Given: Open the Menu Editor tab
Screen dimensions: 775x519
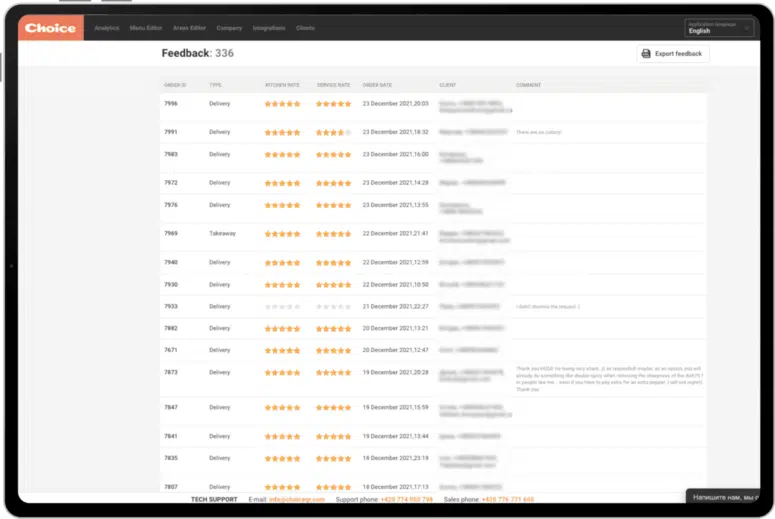Looking at the screenshot, I should [x=146, y=28].
